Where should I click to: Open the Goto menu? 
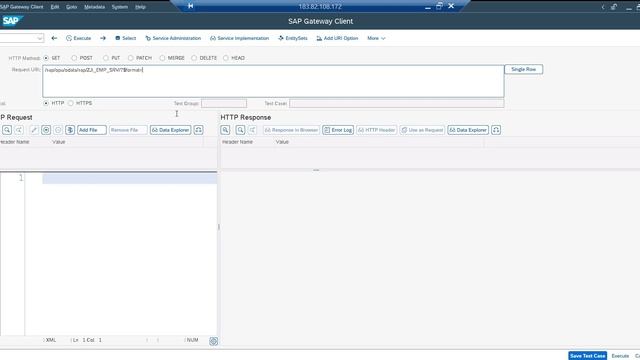pos(71,7)
